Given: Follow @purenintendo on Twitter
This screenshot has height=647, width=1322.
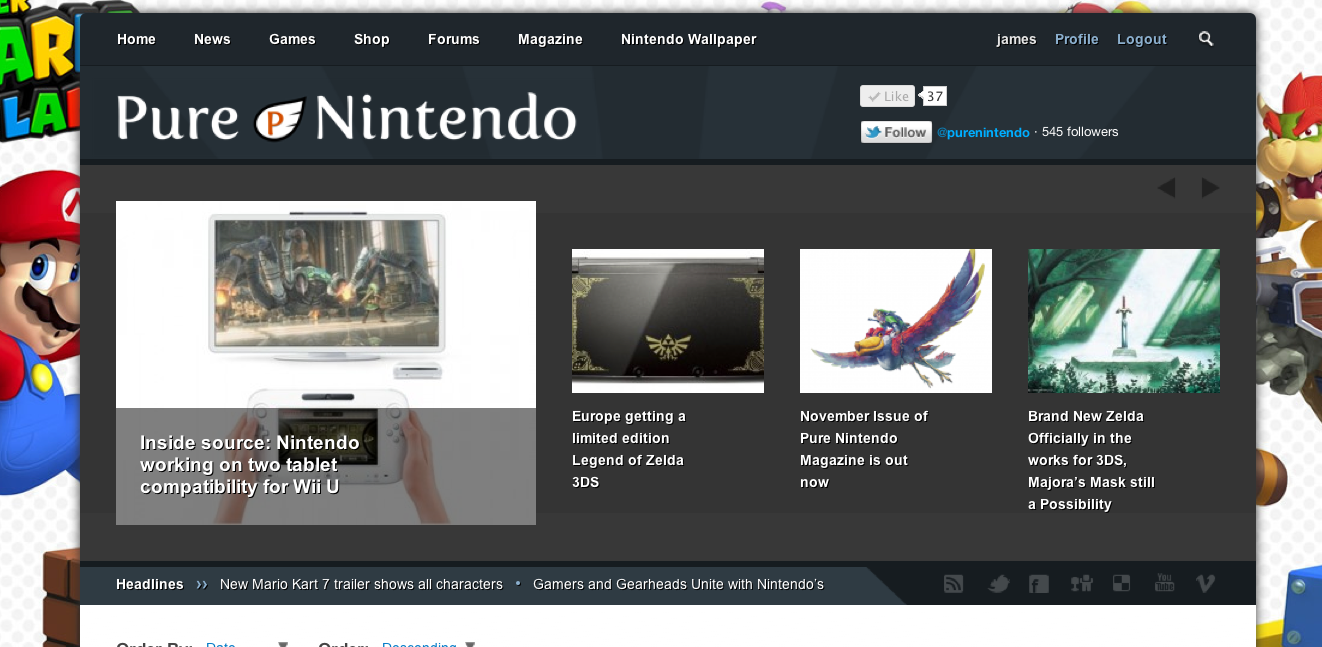Looking at the screenshot, I should [895, 131].
